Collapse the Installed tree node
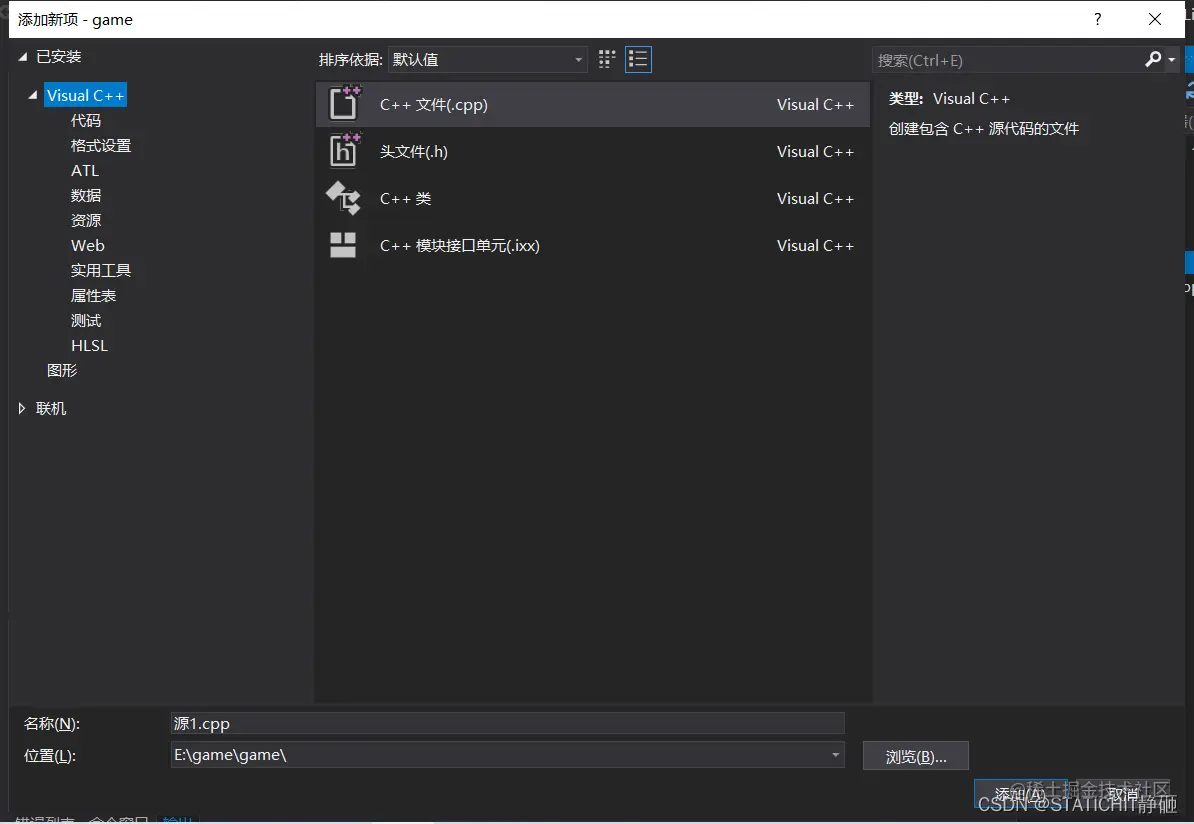This screenshot has width=1194, height=824. [x=23, y=56]
